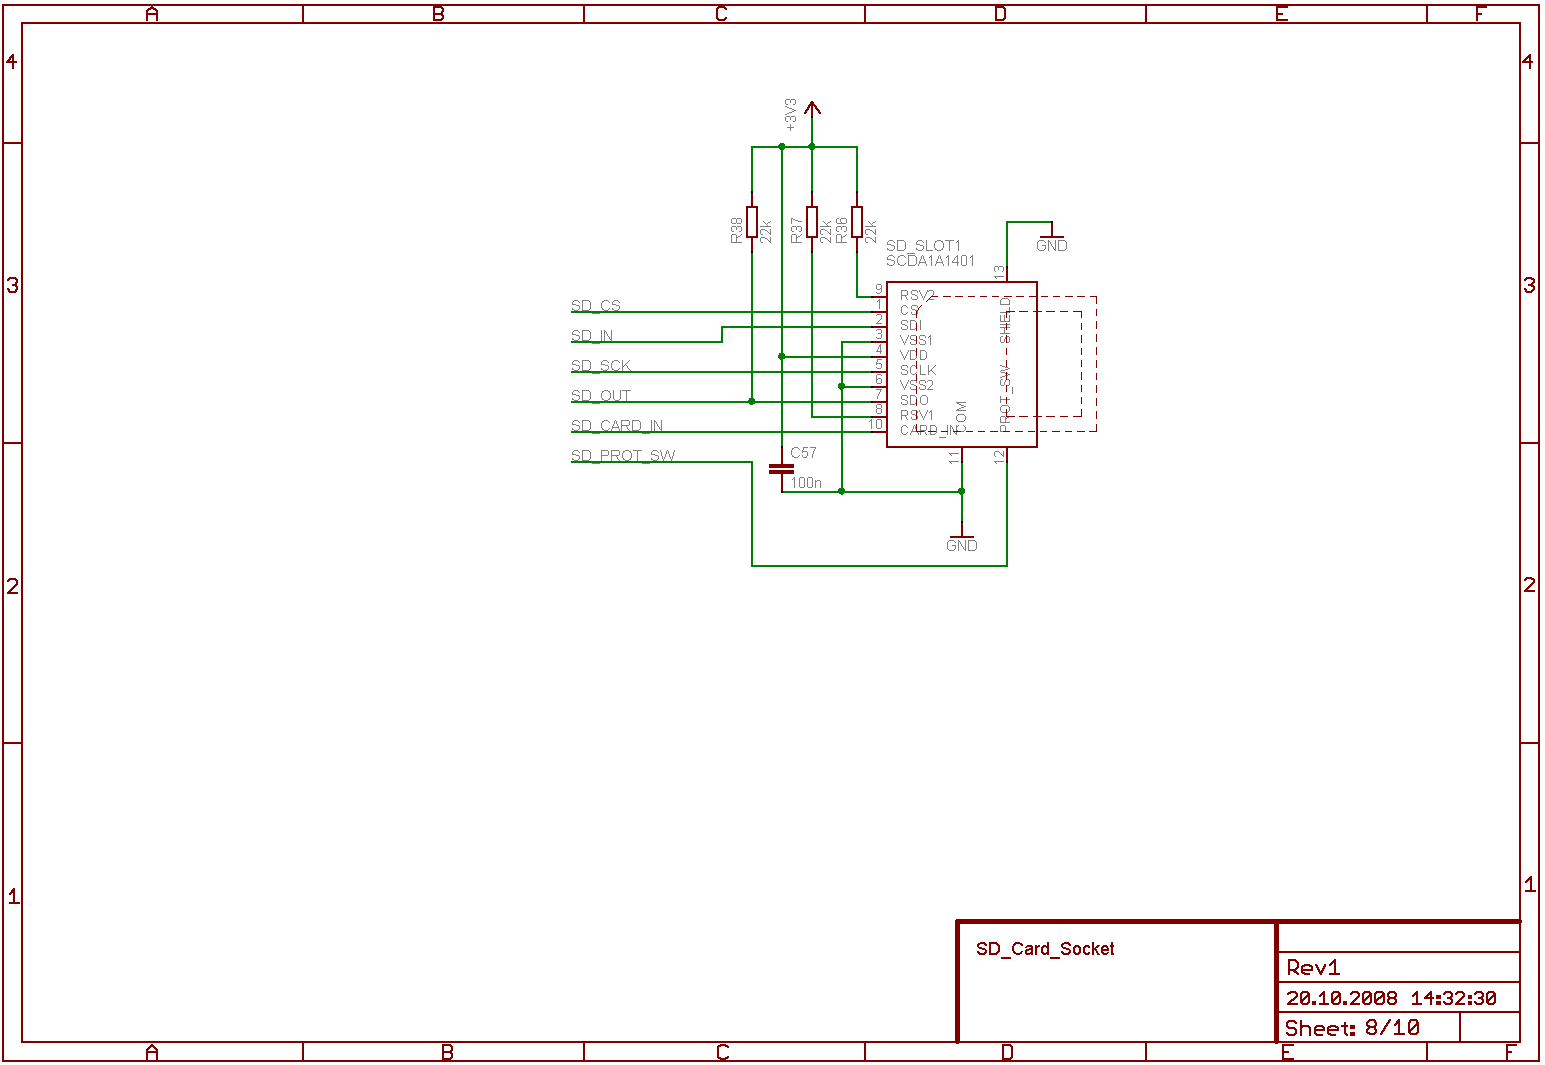The width and height of the screenshot is (1545, 1065).
Task: Click the SD_Card_Socket title text
Action: point(1045,949)
